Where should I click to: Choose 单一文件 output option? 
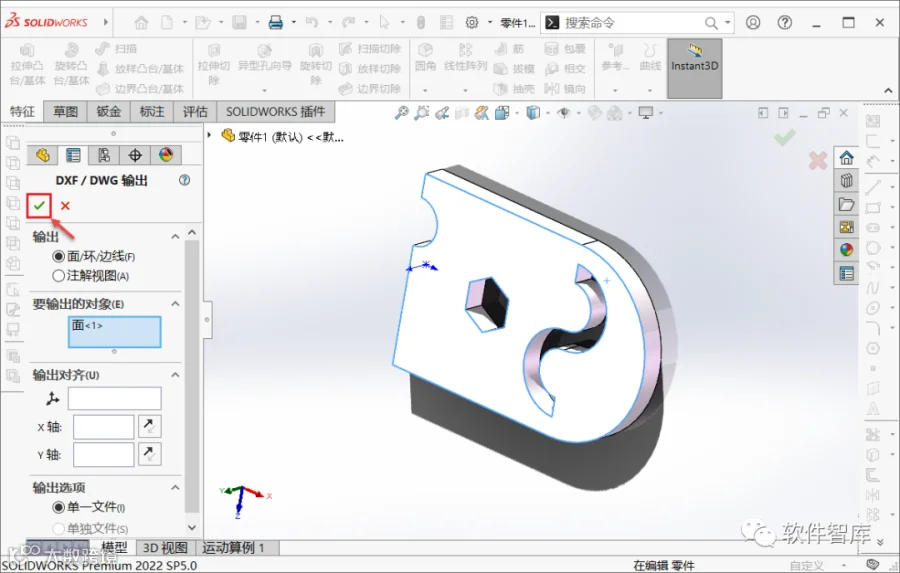[x=58, y=507]
